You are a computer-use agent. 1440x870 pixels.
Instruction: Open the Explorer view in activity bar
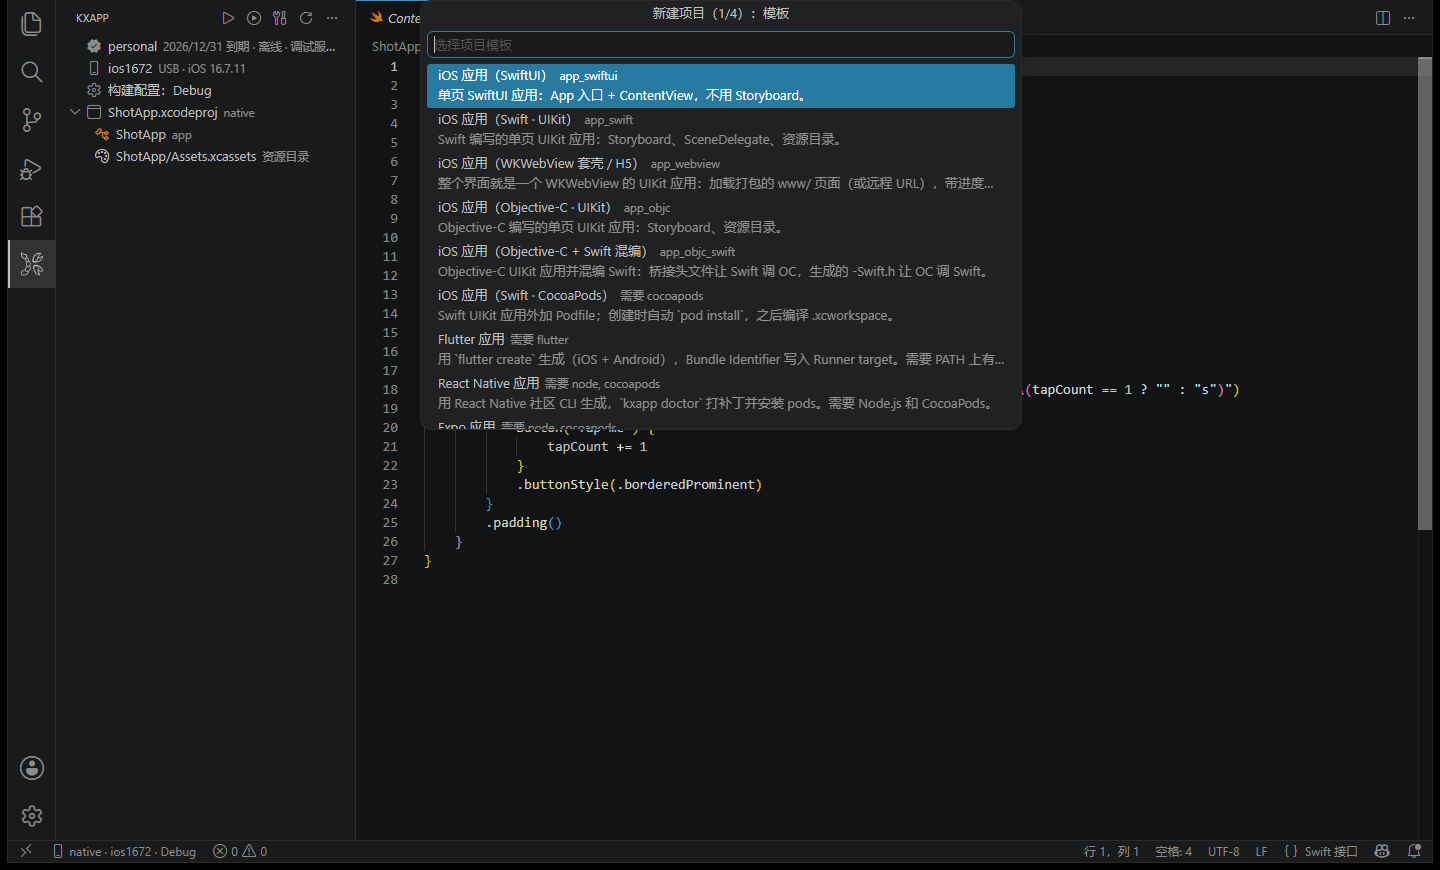coord(32,24)
